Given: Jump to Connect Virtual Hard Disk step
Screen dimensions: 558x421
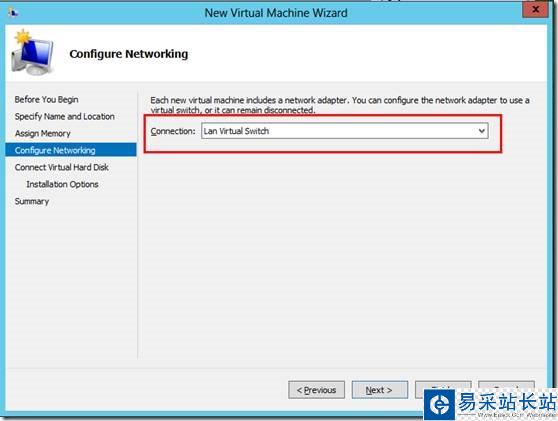Looking at the screenshot, I should click(x=62, y=167).
